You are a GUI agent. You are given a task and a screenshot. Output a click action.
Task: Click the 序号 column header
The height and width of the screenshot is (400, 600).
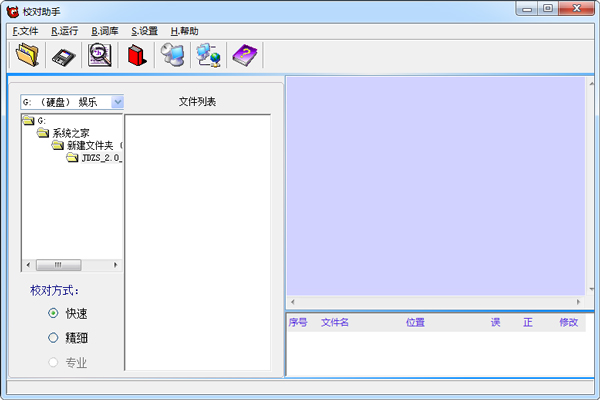pyautogui.click(x=298, y=322)
